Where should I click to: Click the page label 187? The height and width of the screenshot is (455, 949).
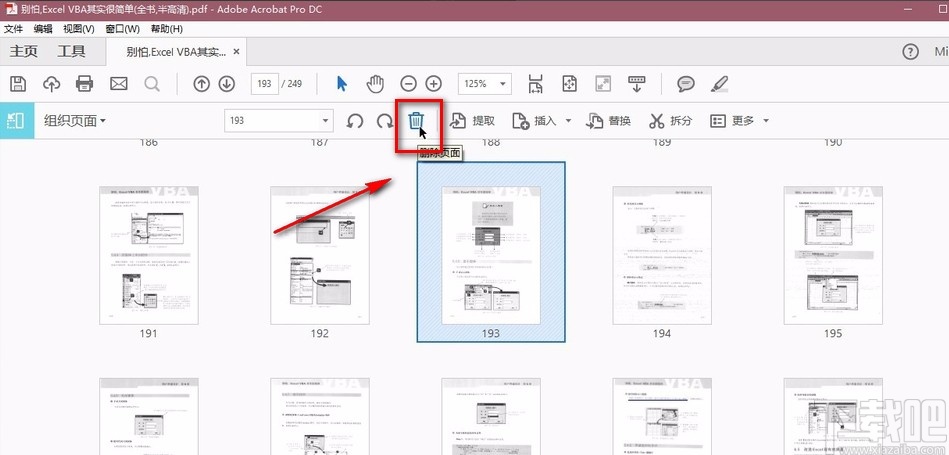(320, 143)
